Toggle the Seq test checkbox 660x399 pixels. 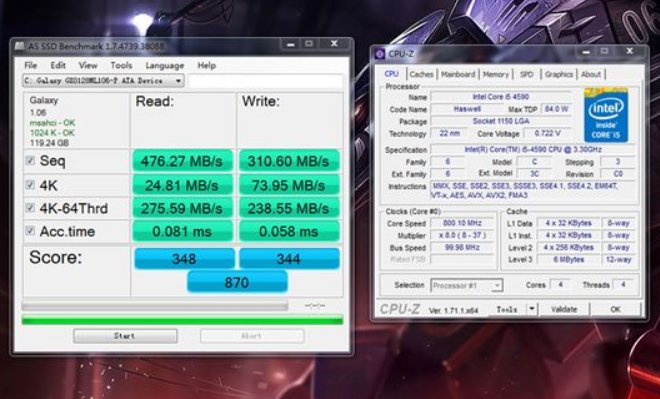point(30,160)
